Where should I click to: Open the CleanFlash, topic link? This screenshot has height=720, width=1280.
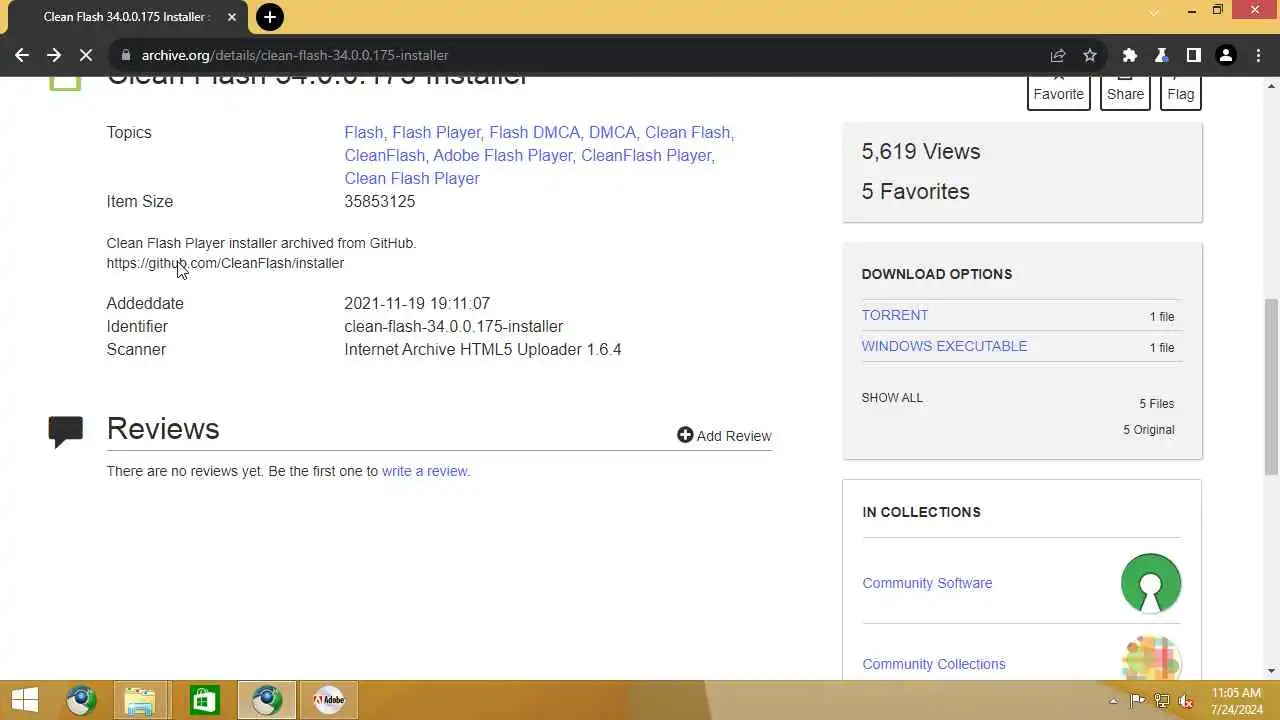pos(386,155)
